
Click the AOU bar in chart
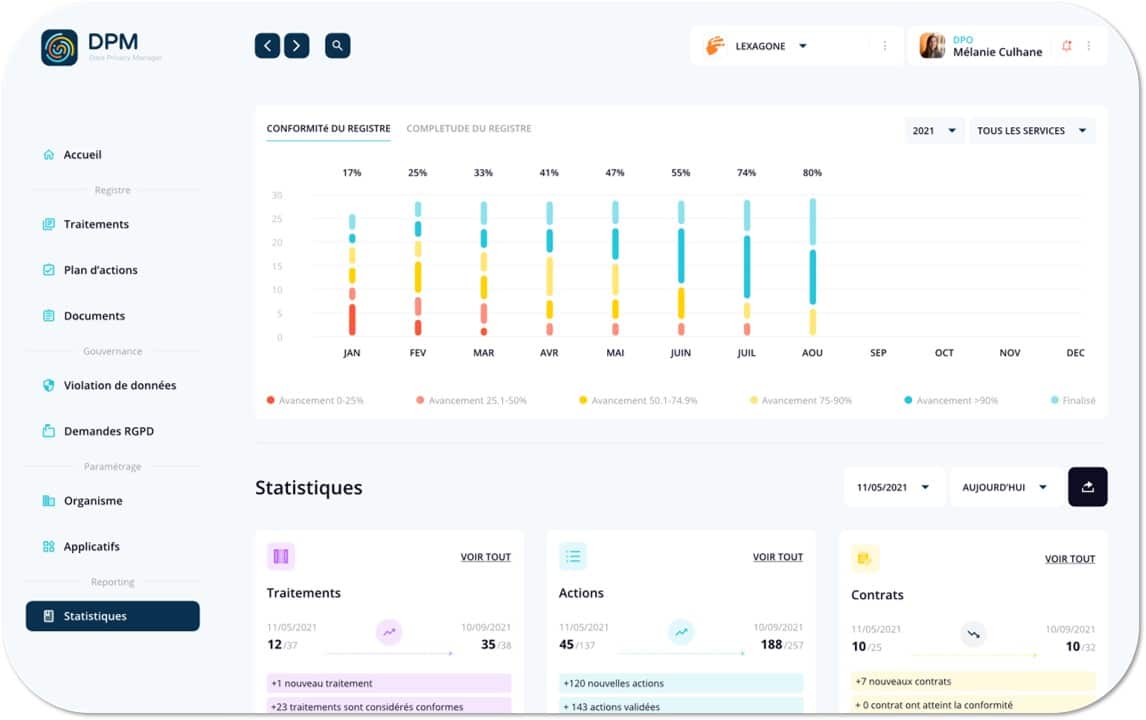(813, 267)
